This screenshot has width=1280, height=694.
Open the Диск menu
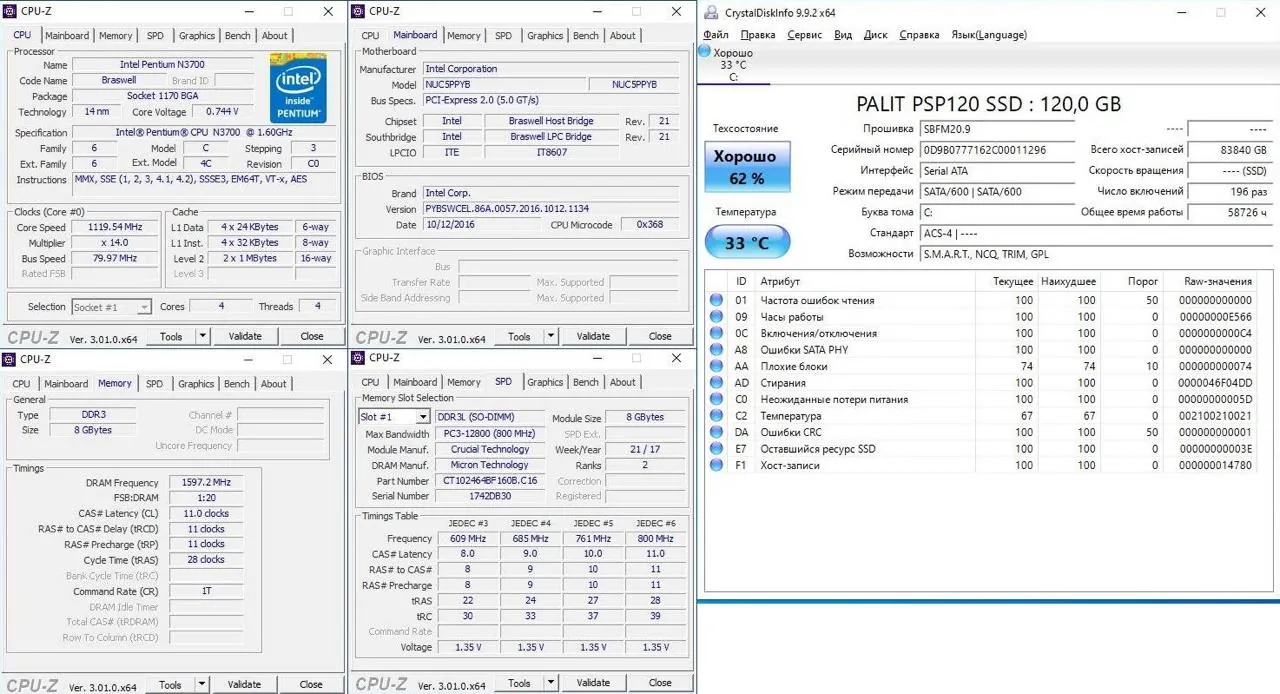point(875,35)
